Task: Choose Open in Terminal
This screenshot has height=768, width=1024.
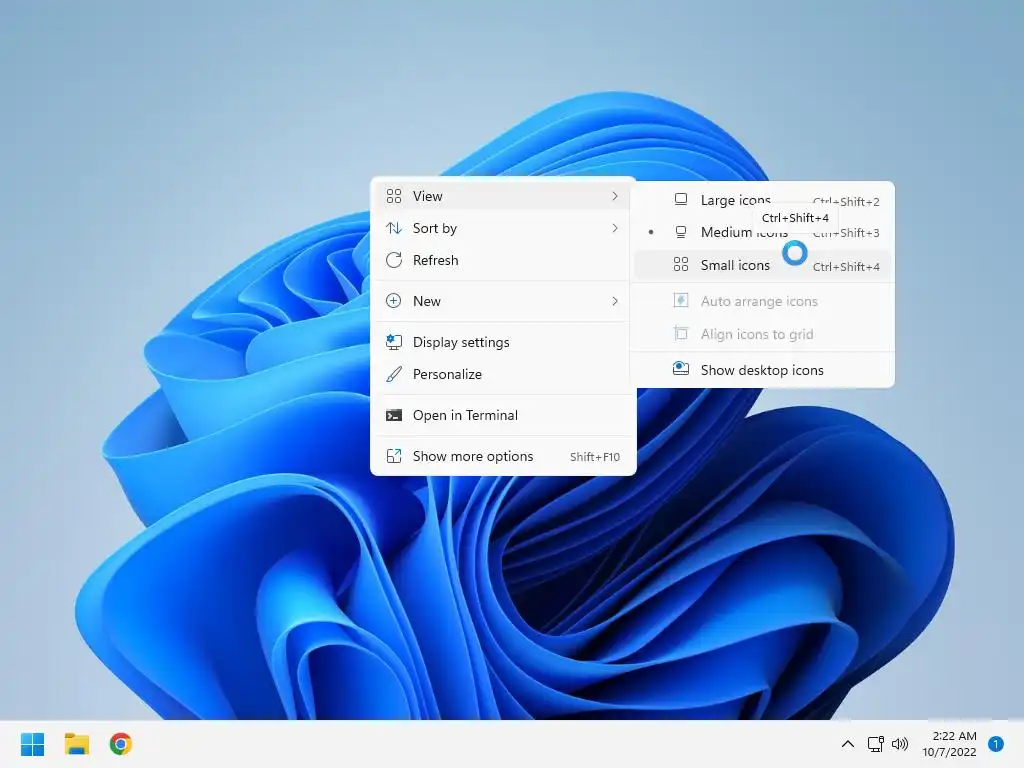Action: tap(502, 415)
